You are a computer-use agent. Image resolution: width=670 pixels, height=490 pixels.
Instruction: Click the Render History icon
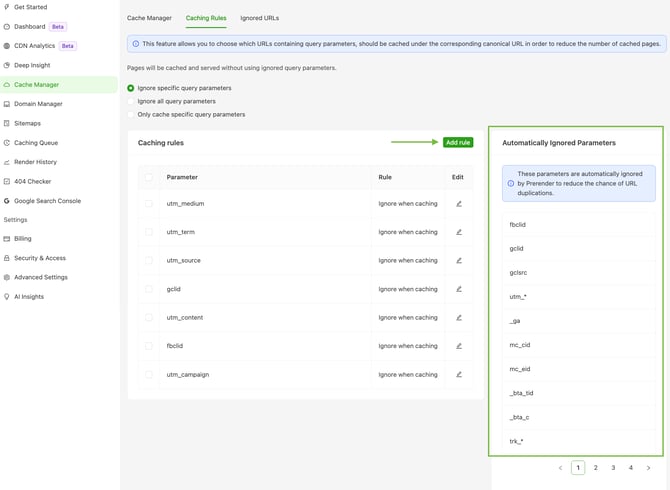tap(6, 162)
